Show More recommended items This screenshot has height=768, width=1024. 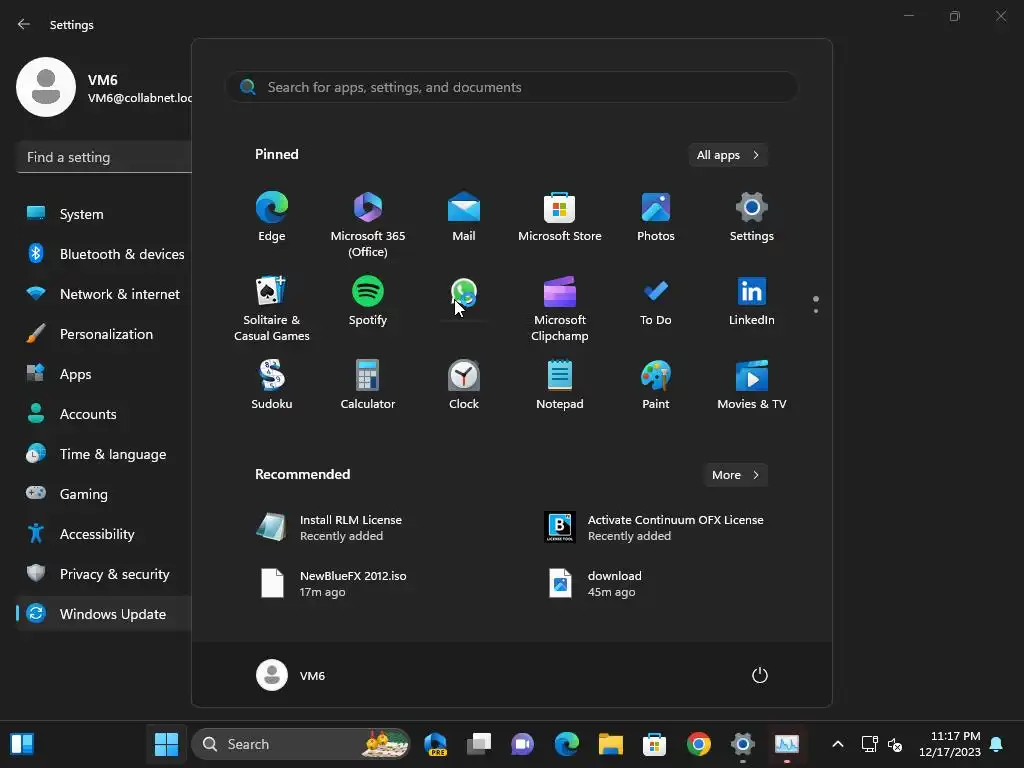click(x=735, y=475)
